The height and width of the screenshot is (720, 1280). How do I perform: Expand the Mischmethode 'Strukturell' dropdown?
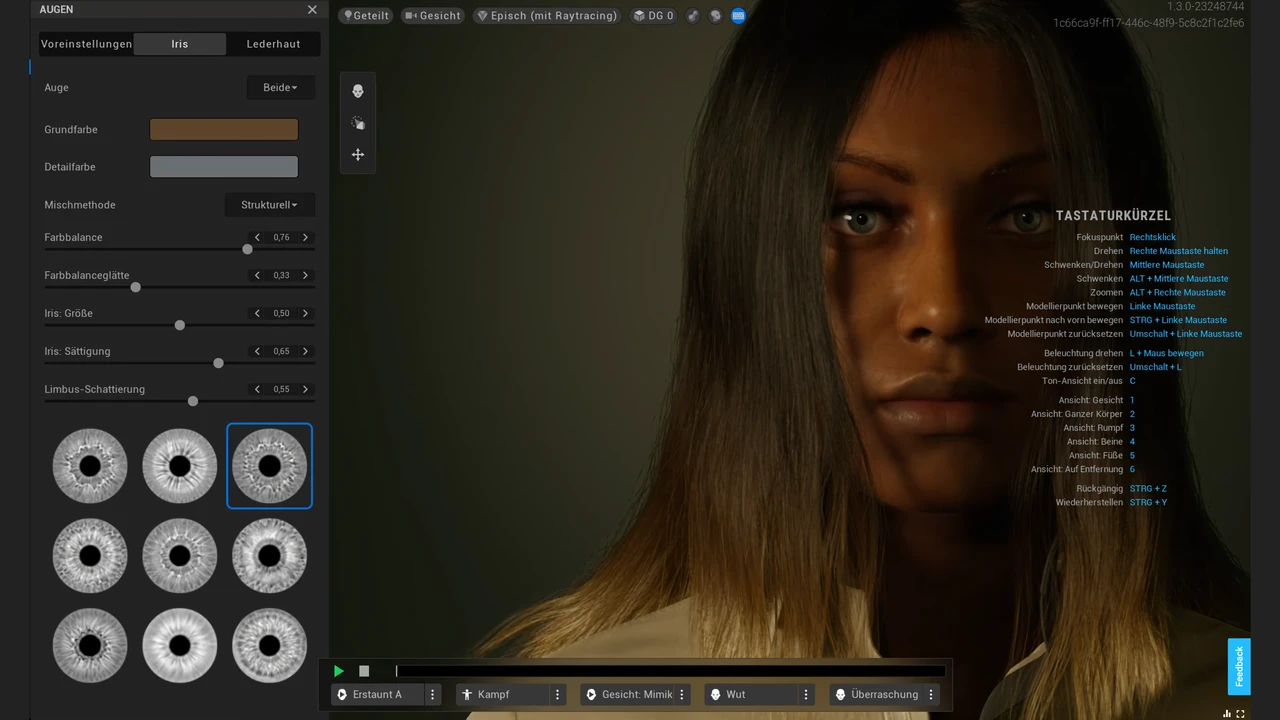[x=269, y=205]
